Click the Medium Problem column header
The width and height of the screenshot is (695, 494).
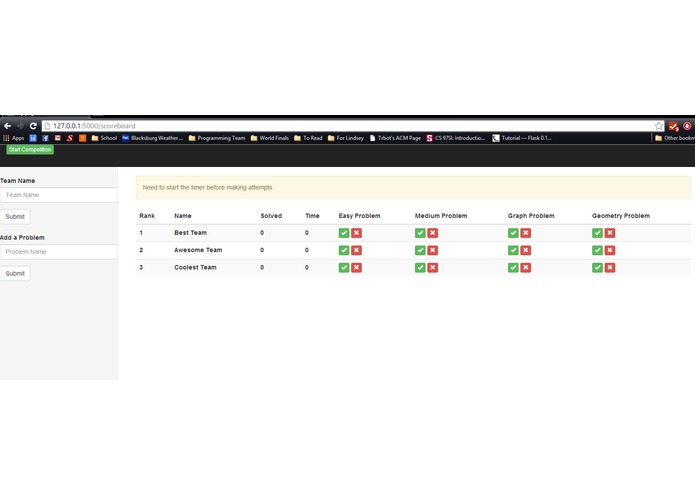click(x=441, y=216)
